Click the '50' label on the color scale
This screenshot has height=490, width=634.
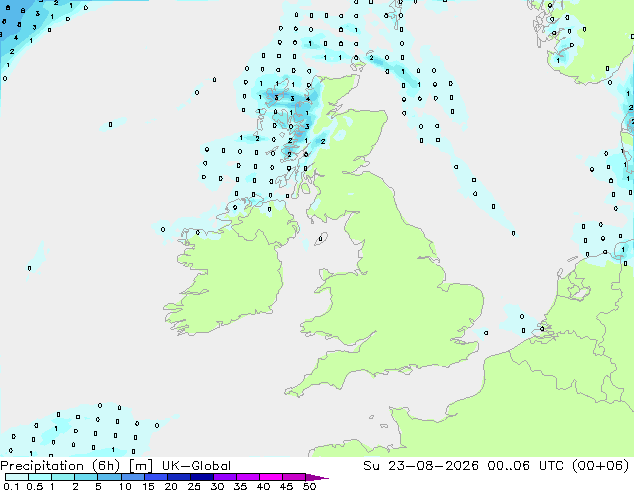click(309, 486)
